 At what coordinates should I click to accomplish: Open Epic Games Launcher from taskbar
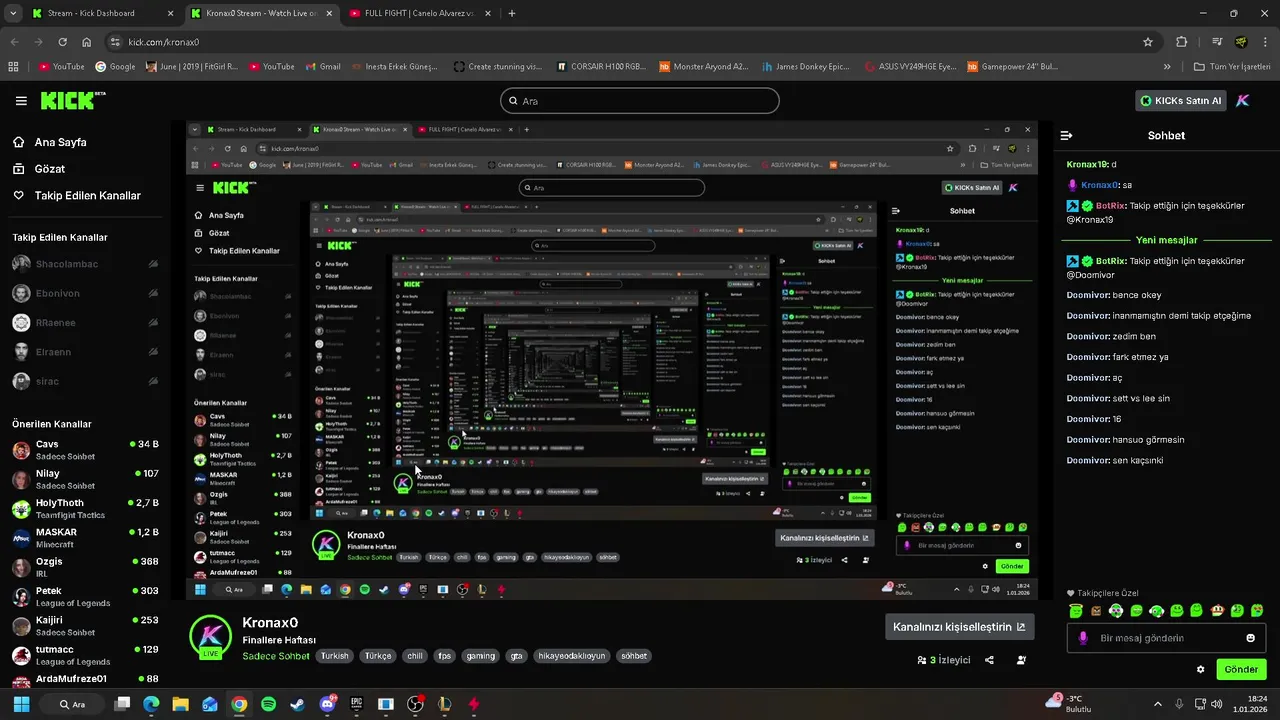tap(356, 704)
